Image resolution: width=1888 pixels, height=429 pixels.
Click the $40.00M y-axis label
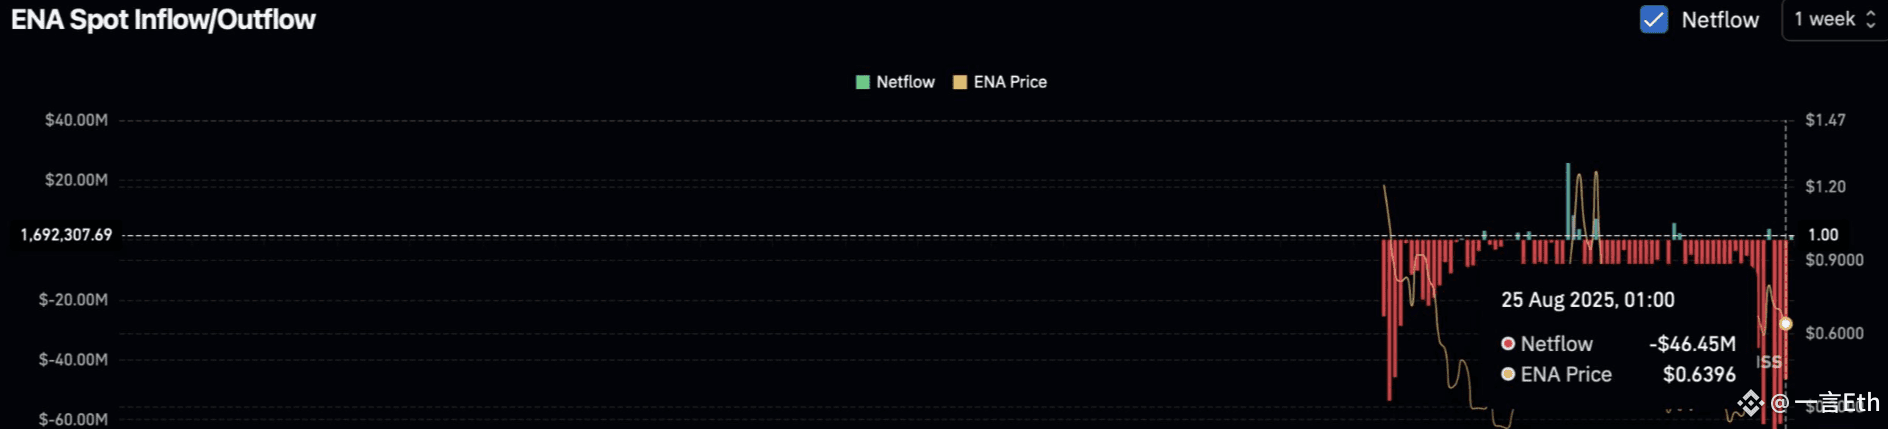tap(76, 120)
